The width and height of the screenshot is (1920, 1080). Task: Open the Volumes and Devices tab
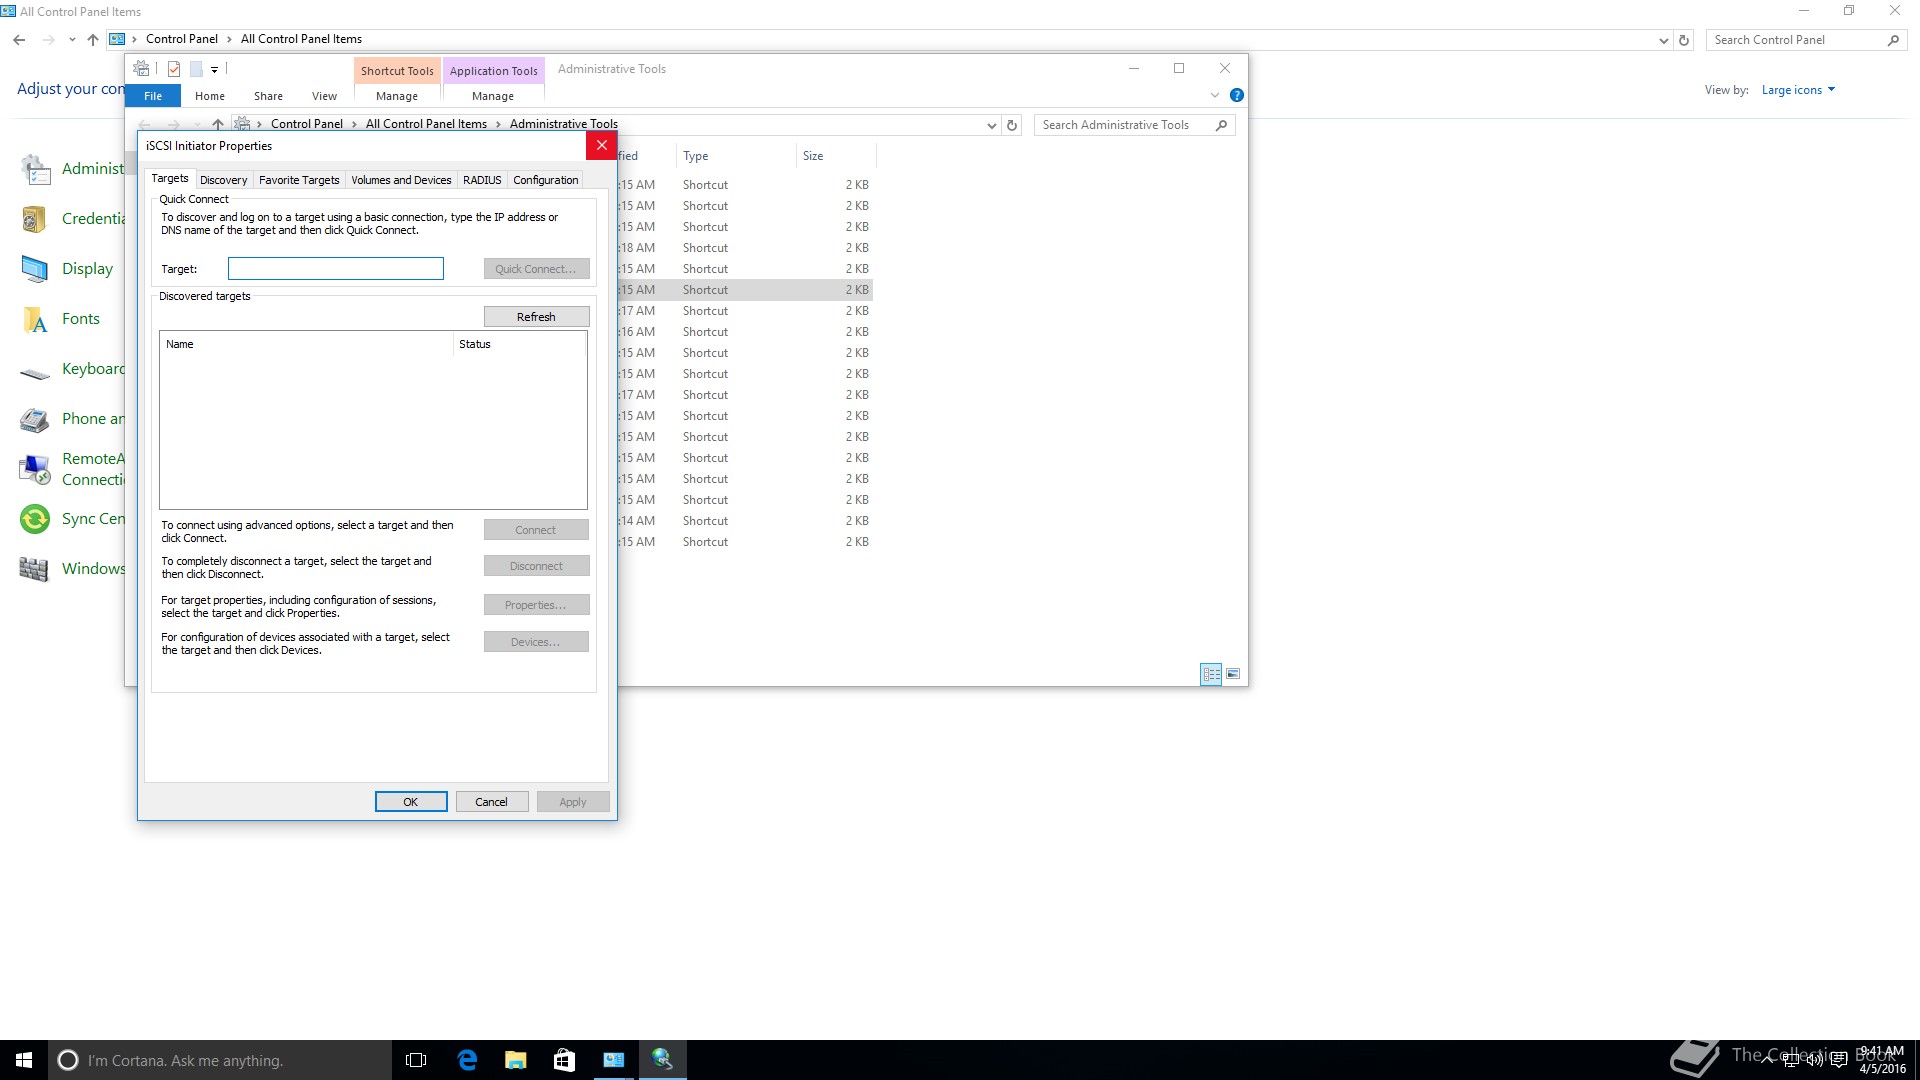click(401, 180)
